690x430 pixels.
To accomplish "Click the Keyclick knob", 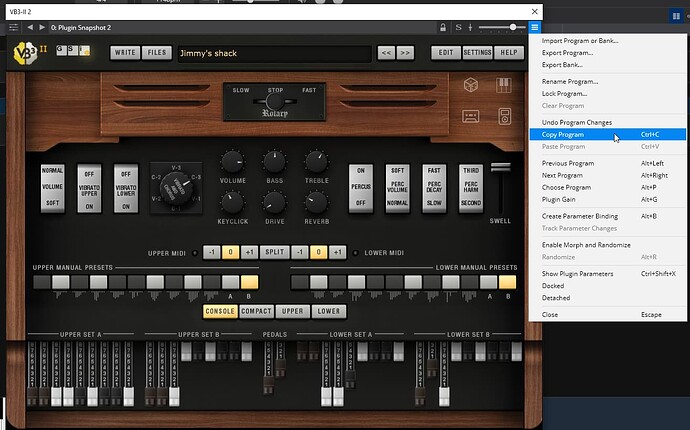I will [x=232, y=202].
